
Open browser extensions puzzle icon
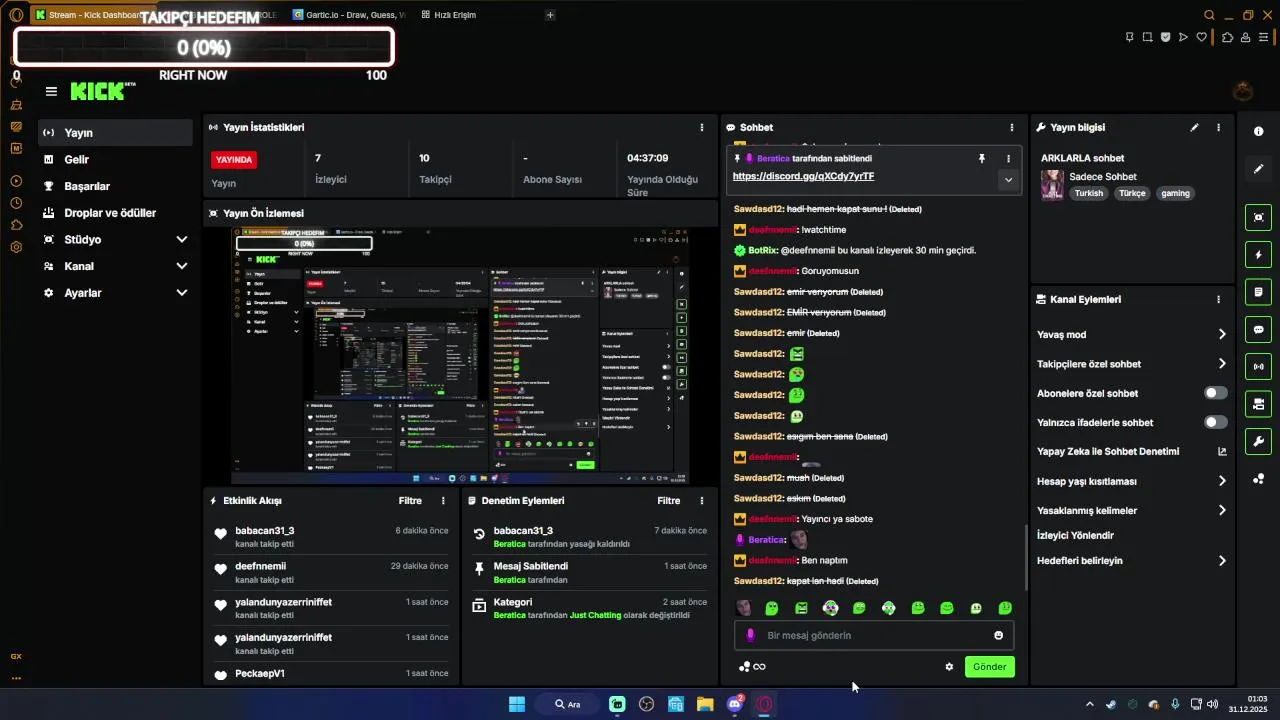click(1228, 37)
